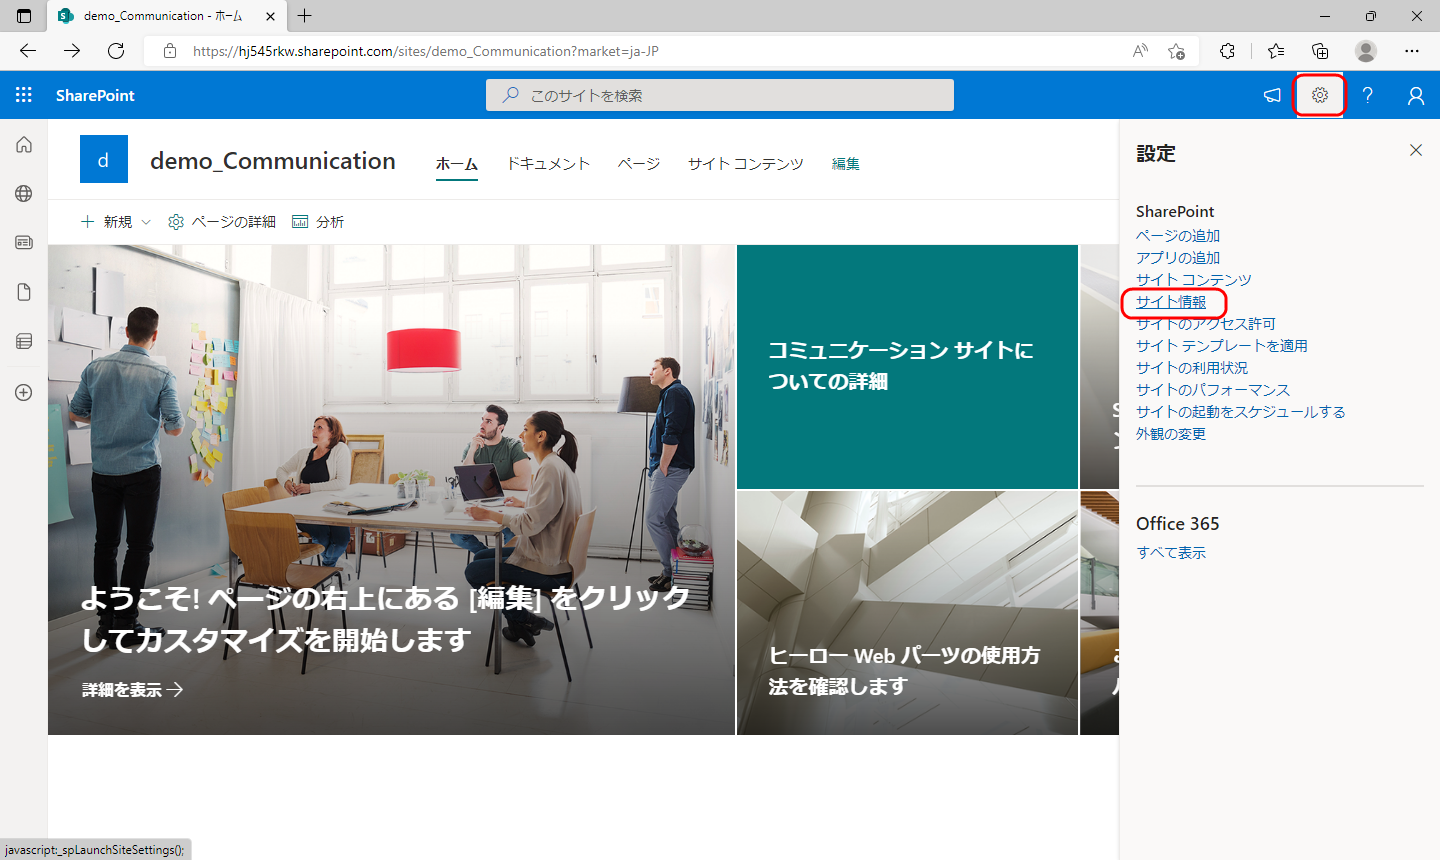Click the このサイトを検索 search box
This screenshot has width=1440, height=860.
720,95
